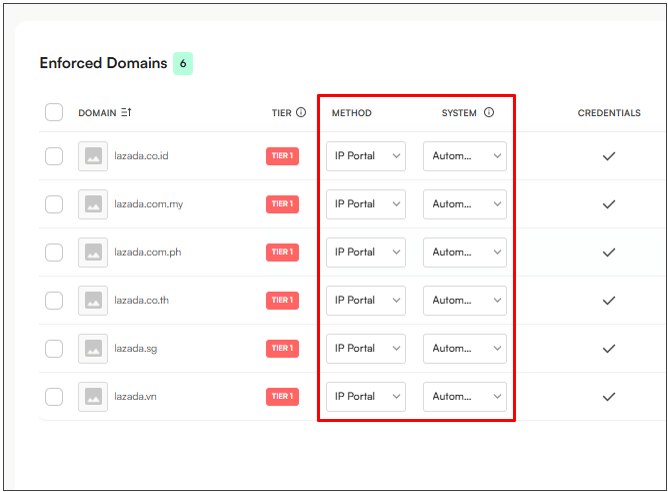Click the lazada.com.my image placeholder thumbnail

[93, 204]
